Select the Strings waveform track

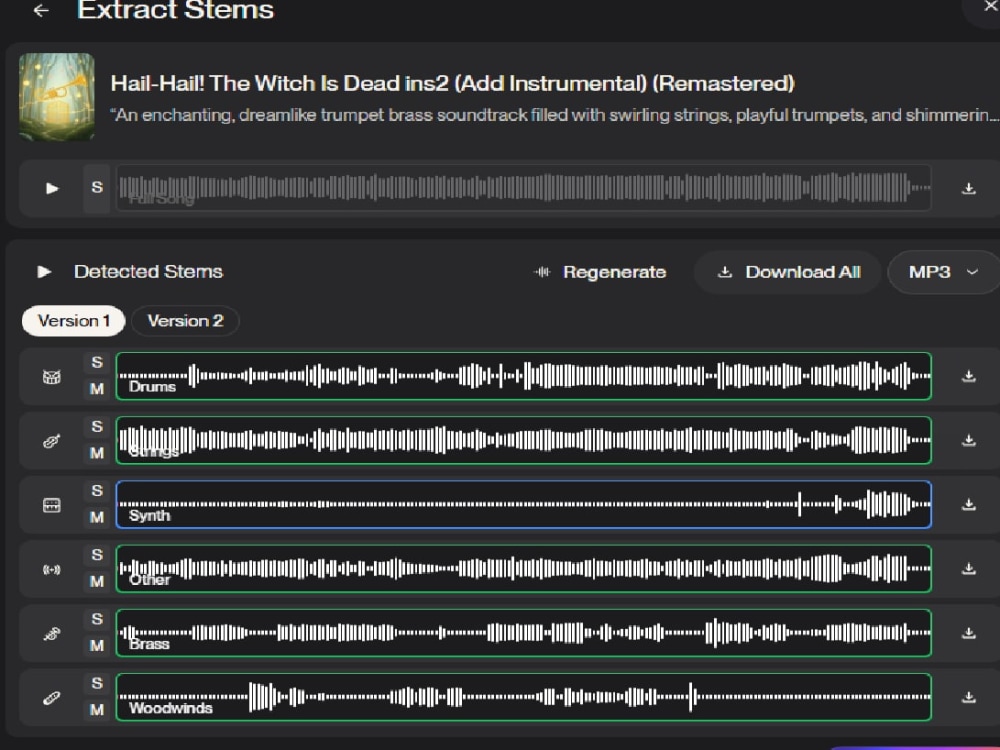pos(523,440)
